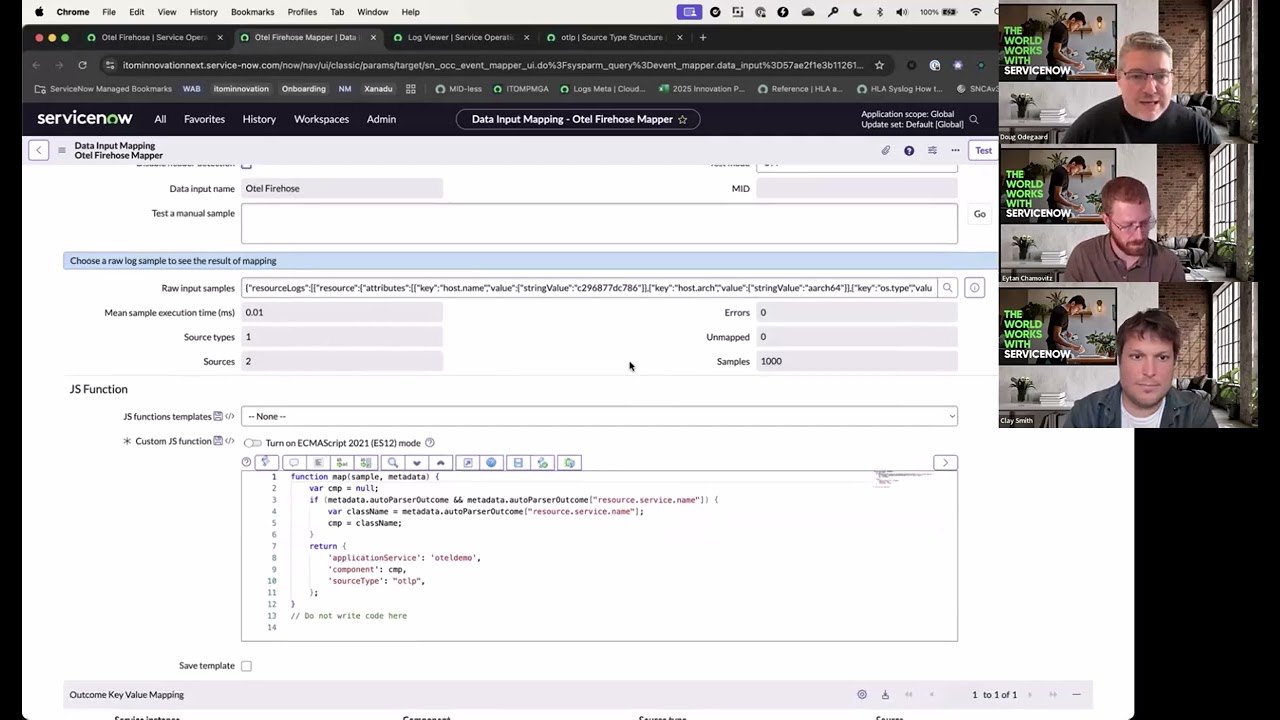
Task: Click the Raw input samples preview slider control
Action: click(974, 288)
